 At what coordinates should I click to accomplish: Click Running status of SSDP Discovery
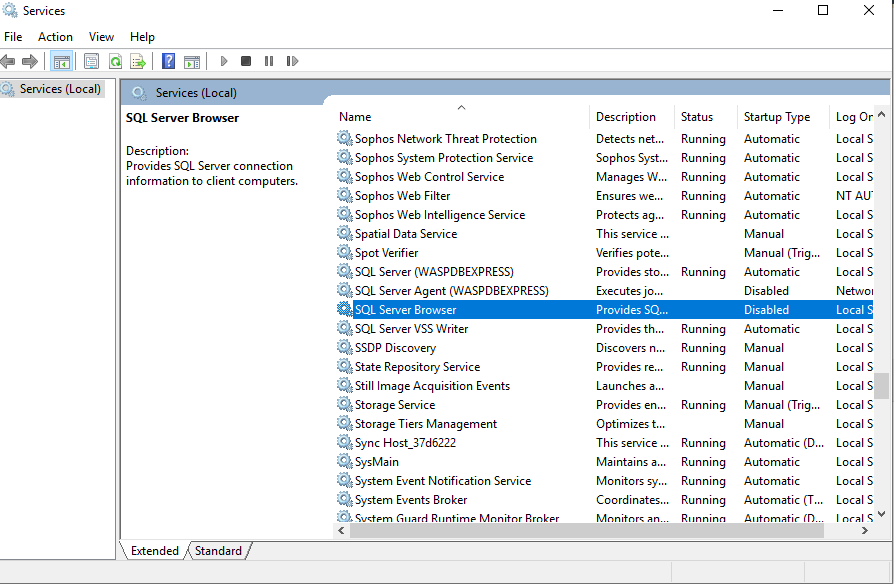[x=703, y=348]
